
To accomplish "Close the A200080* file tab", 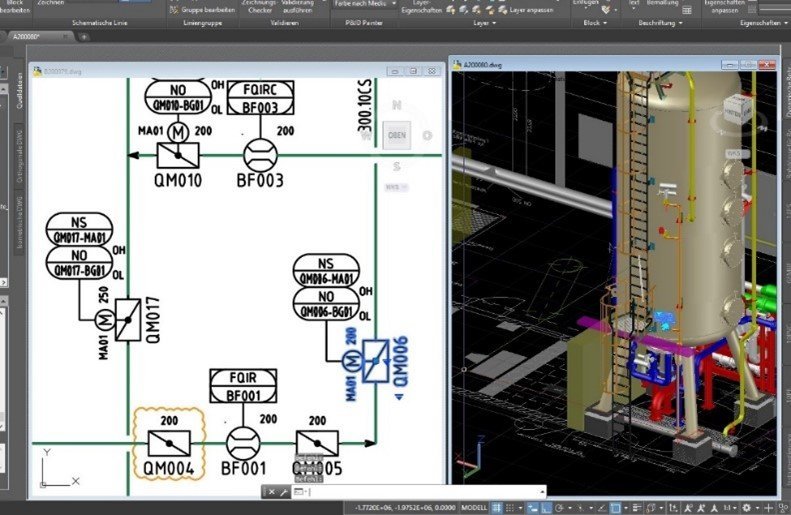I will [65, 37].
